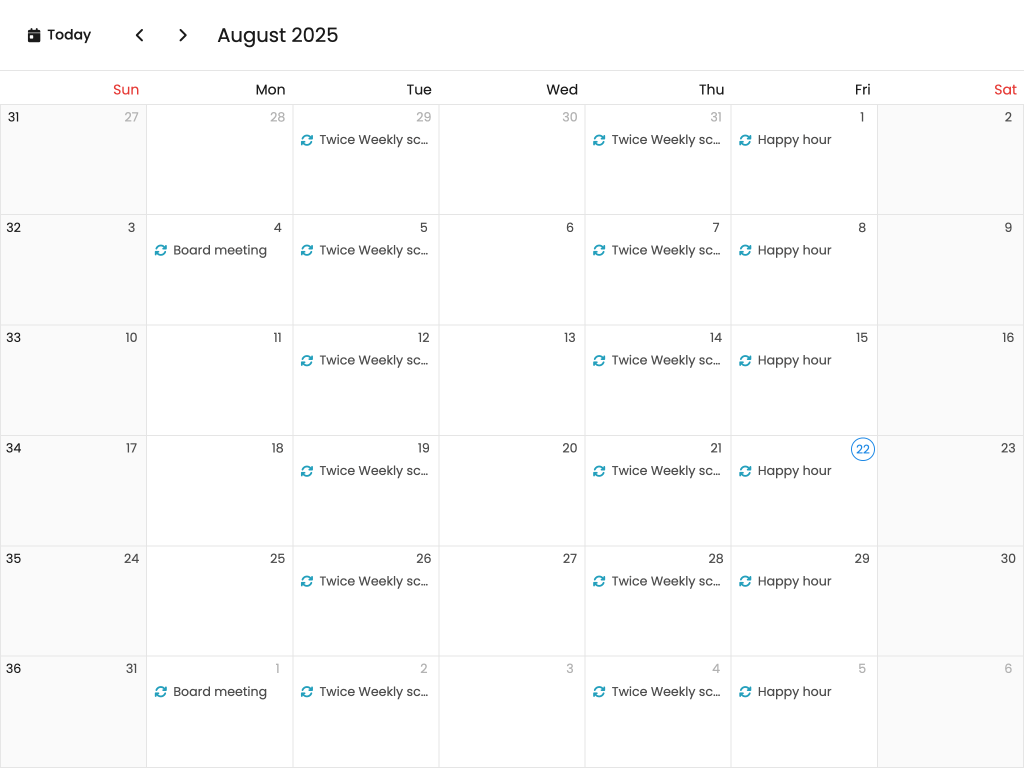
Task: Click recurring icon on September 1 Board meeting
Action: tap(161, 692)
